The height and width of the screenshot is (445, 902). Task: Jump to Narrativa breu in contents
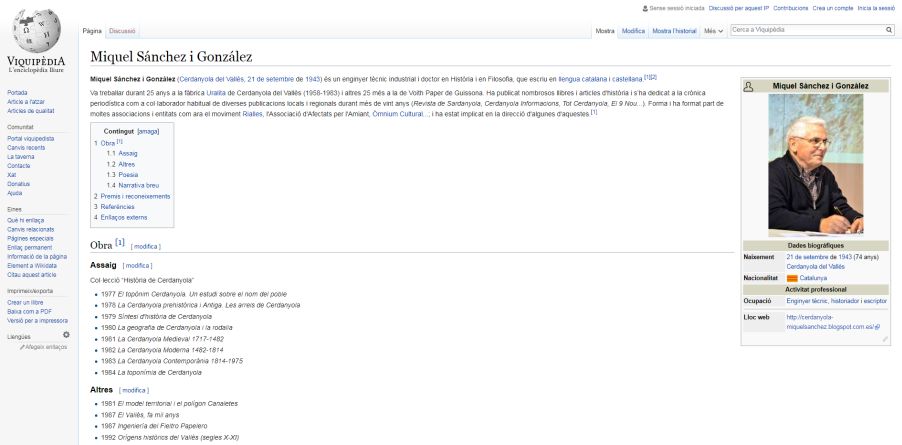139,186
